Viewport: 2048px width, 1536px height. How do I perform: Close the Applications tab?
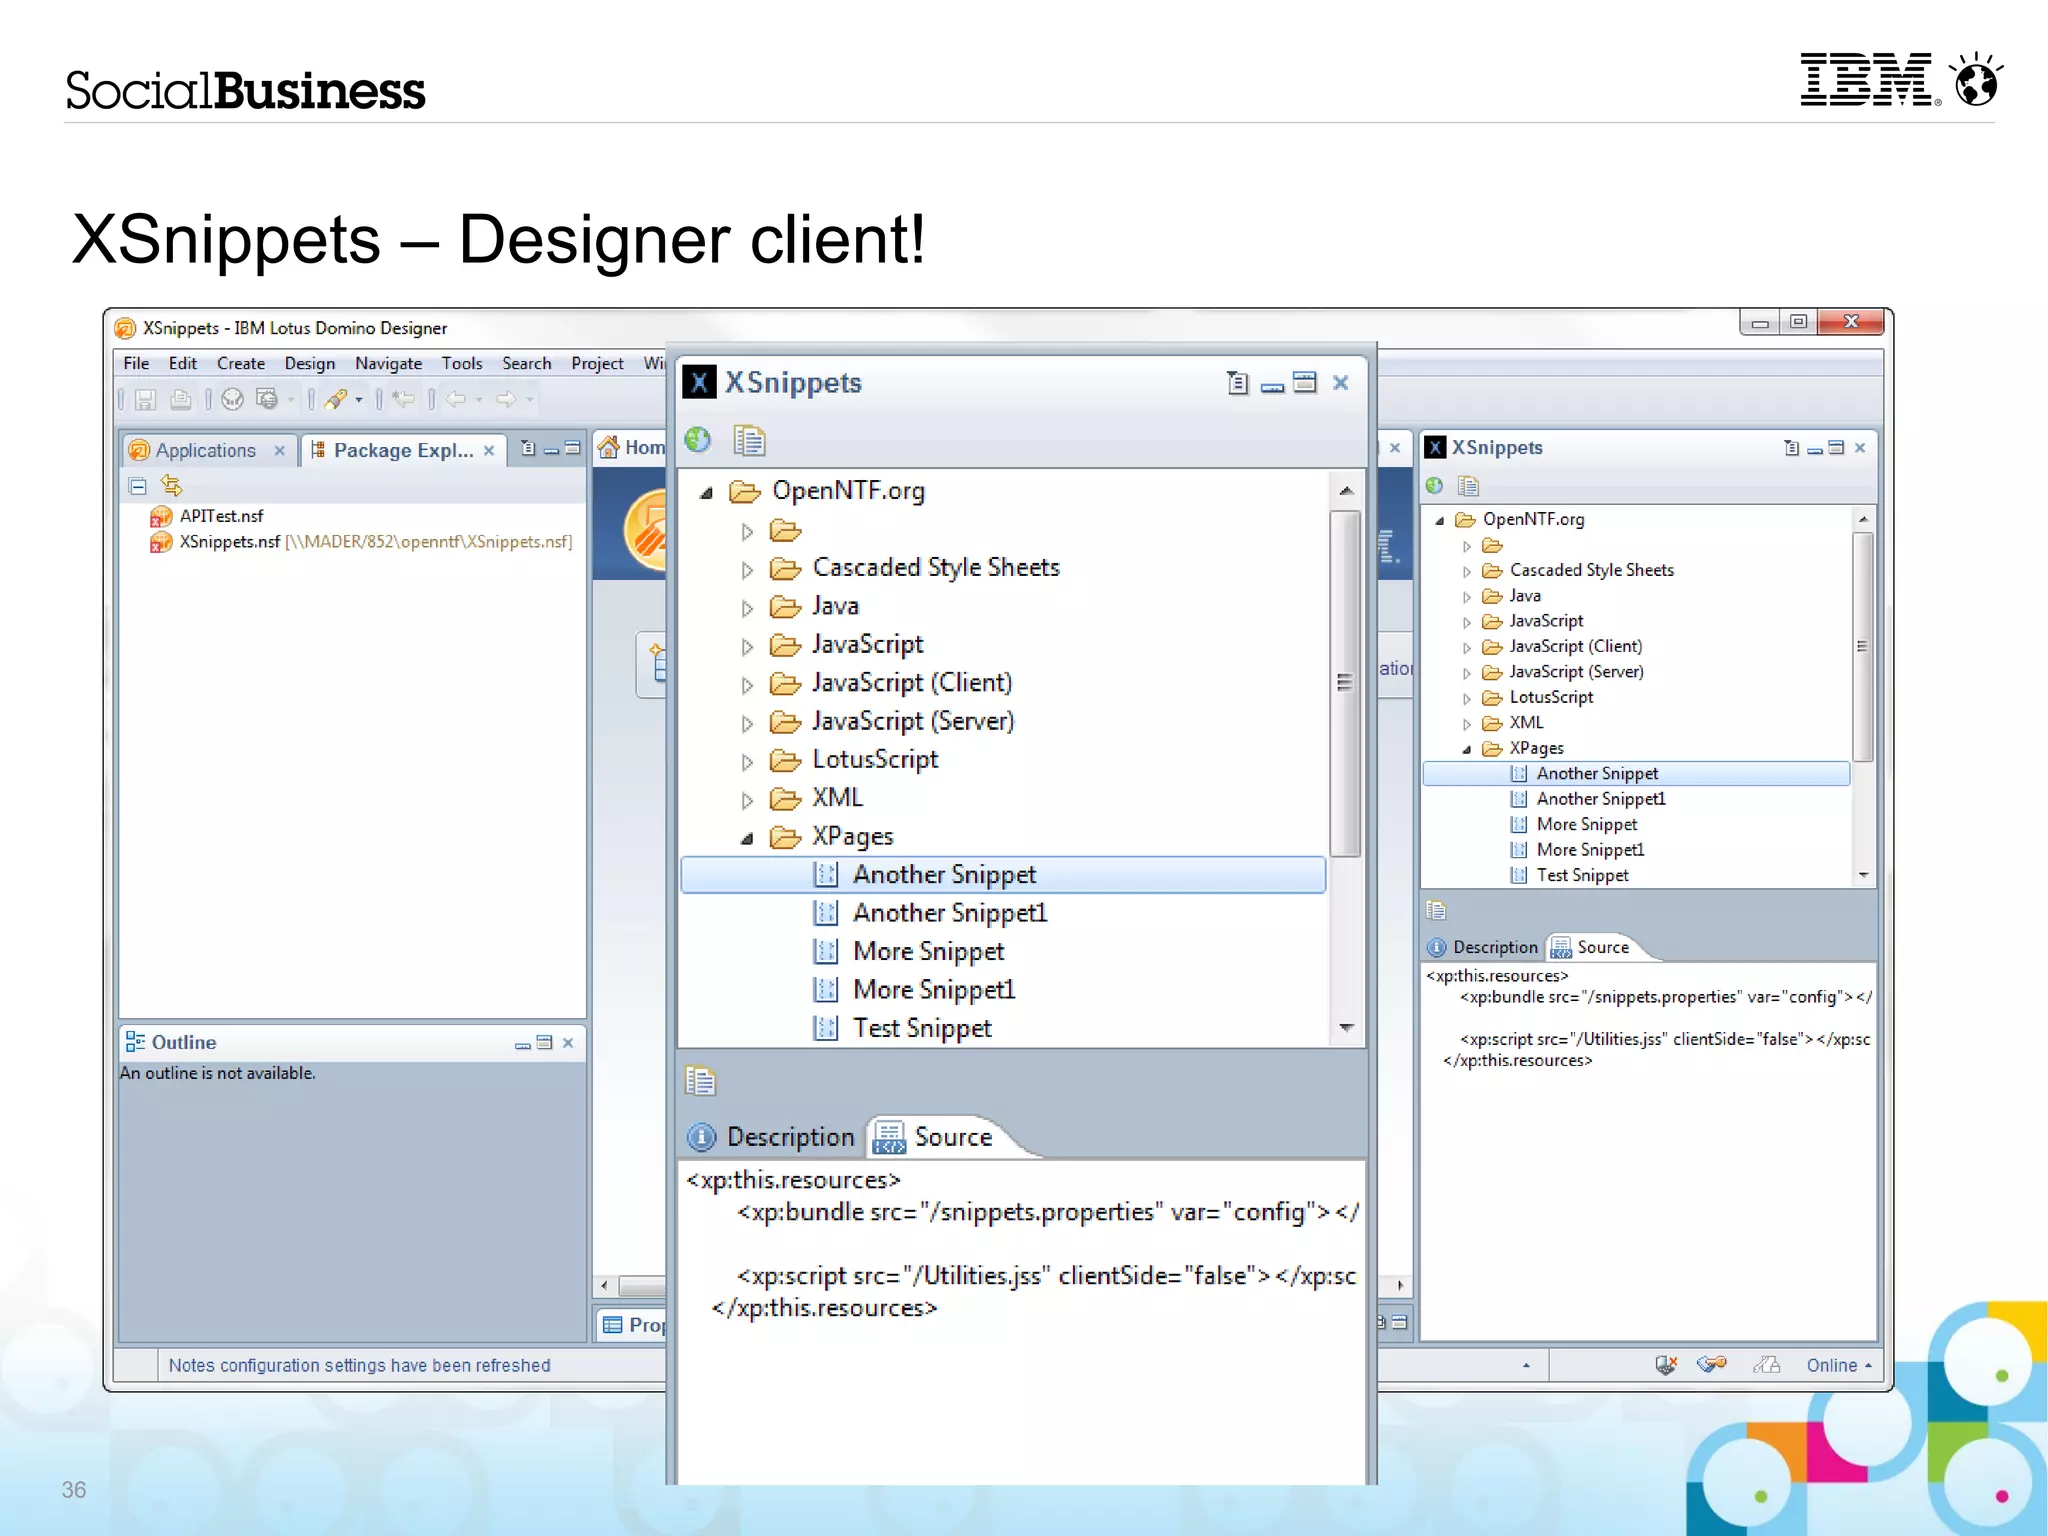pyautogui.click(x=279, y=451)
